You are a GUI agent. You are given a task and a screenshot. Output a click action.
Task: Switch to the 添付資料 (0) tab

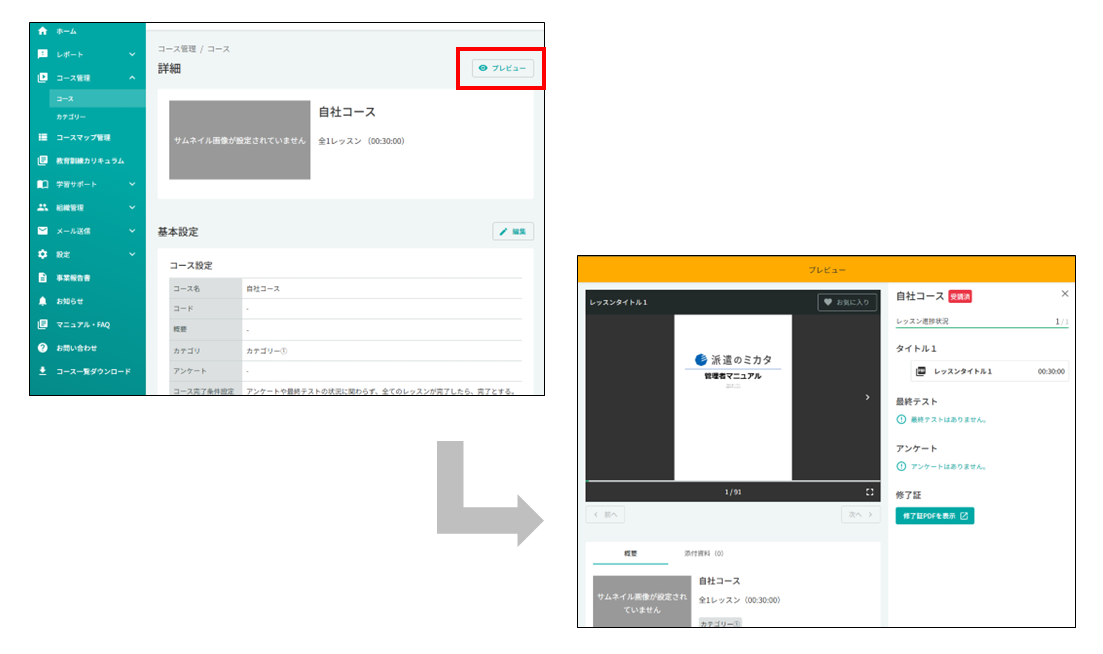point(703,553)
